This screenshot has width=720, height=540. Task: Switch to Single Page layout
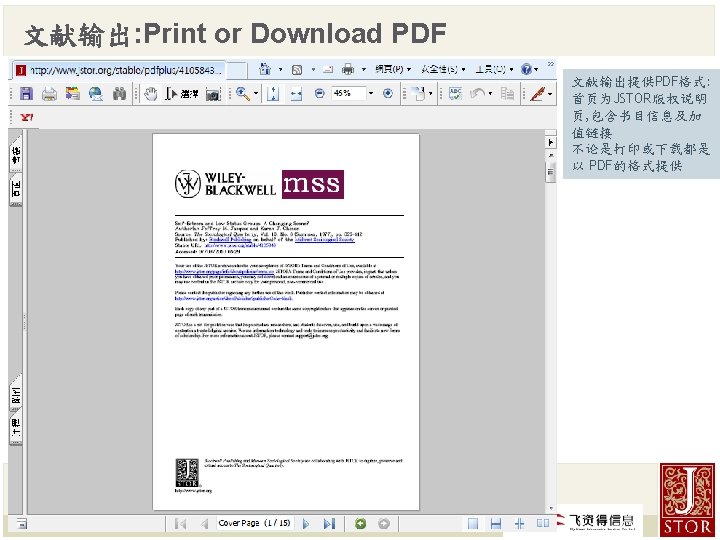coord(472,523)
